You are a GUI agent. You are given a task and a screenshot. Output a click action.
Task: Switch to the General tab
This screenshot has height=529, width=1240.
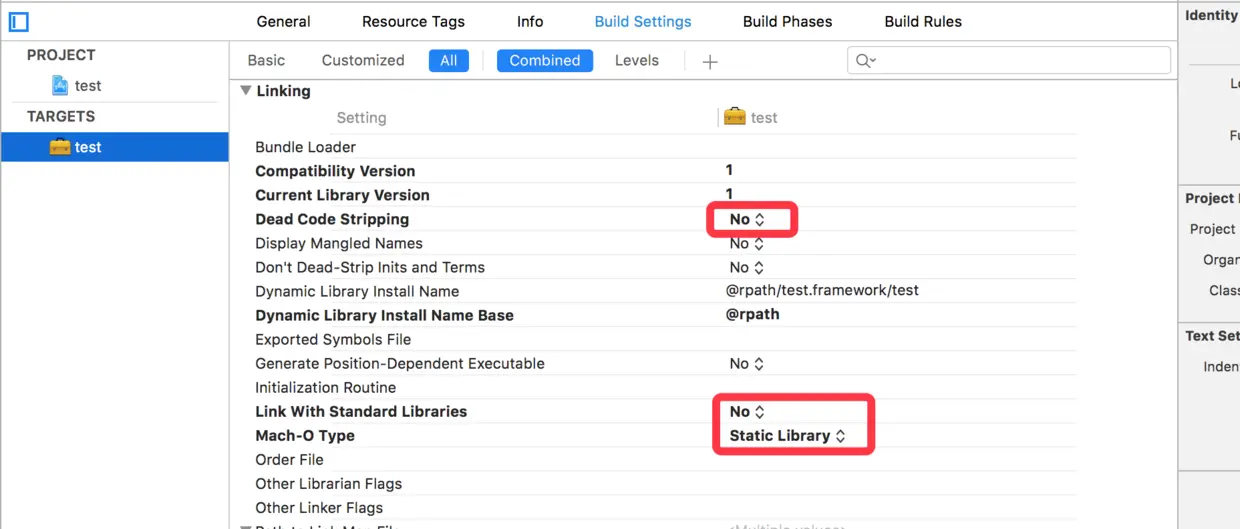point(283,21)
